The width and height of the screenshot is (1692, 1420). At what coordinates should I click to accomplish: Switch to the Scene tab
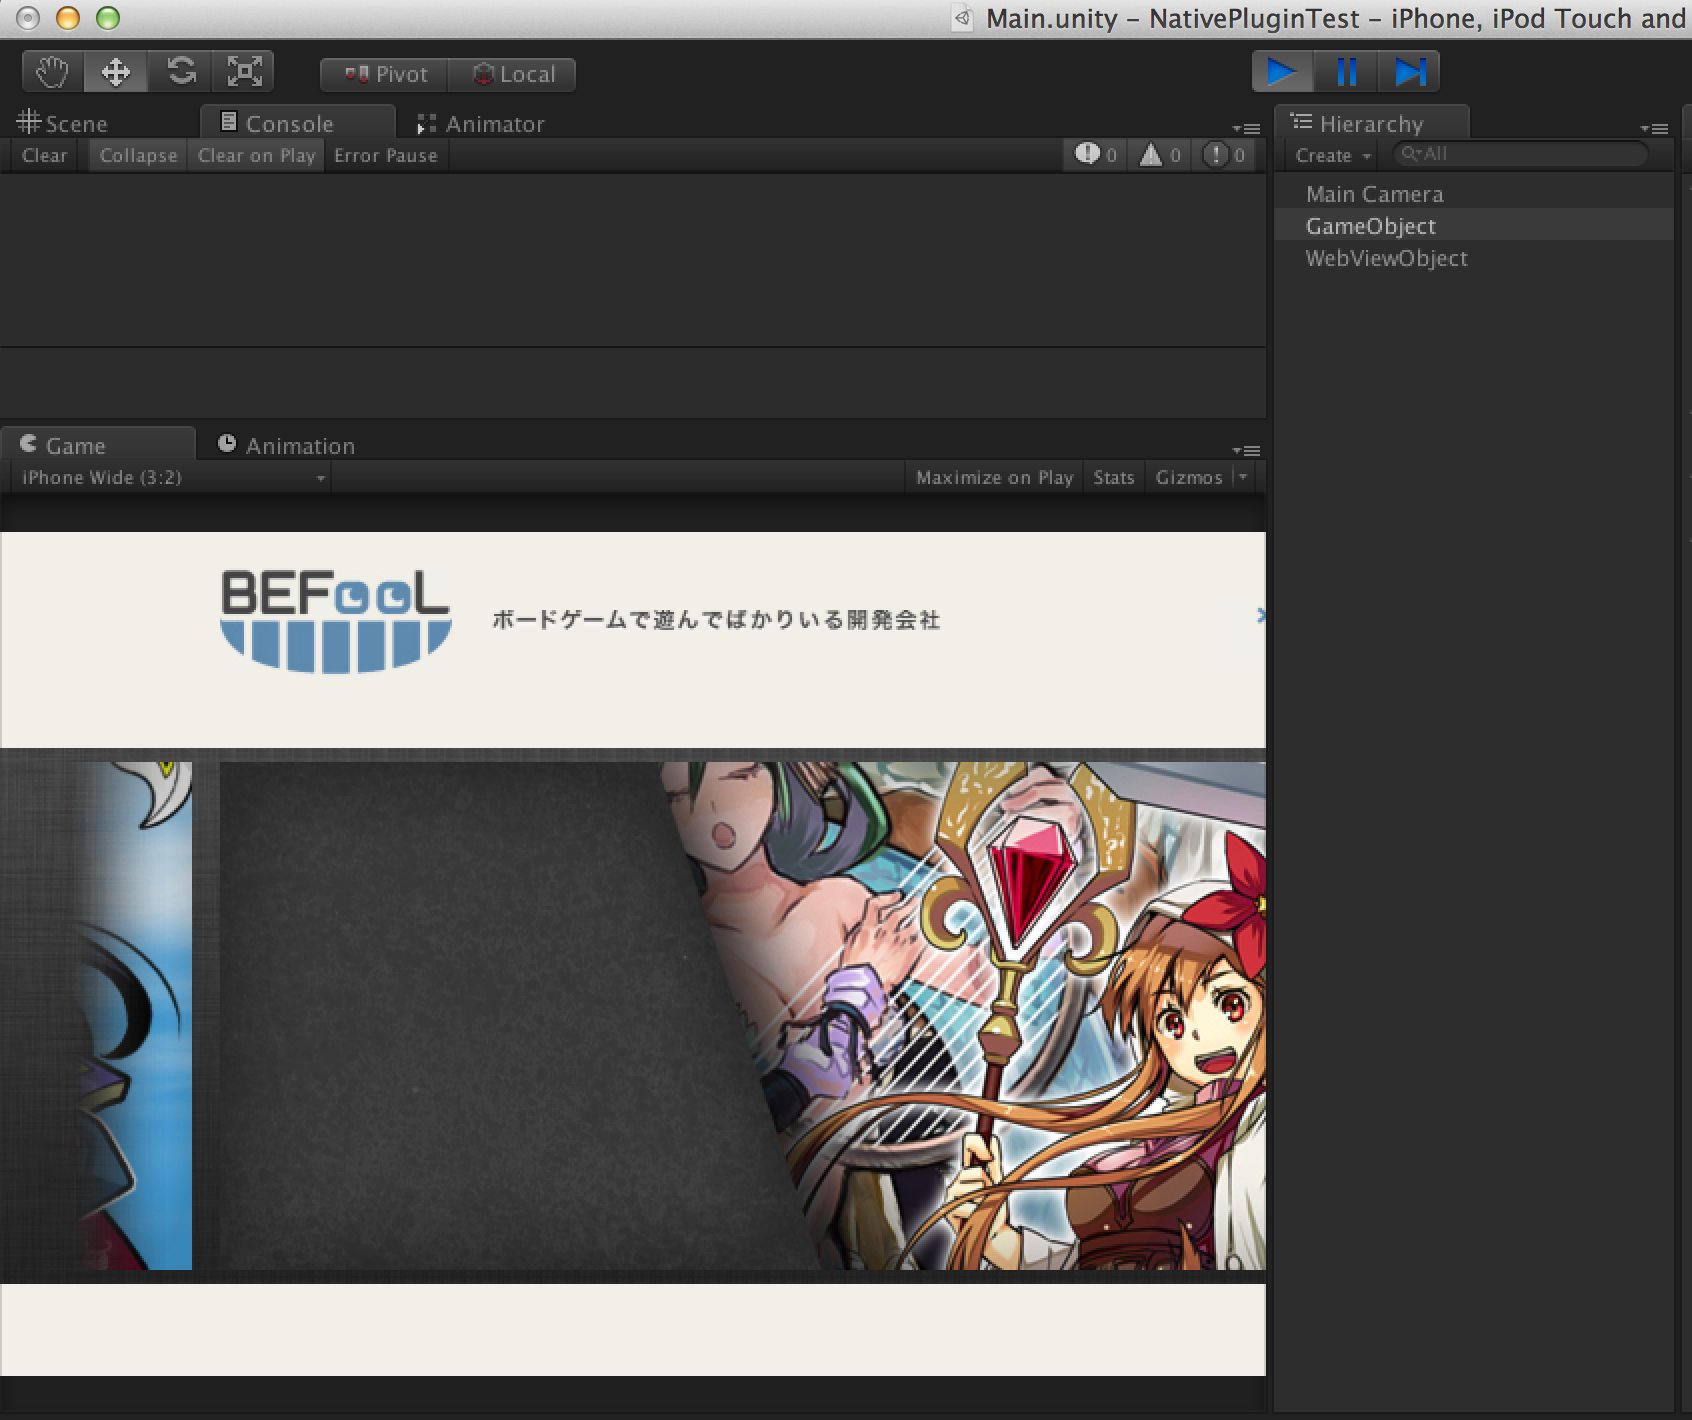click(63, 124)
